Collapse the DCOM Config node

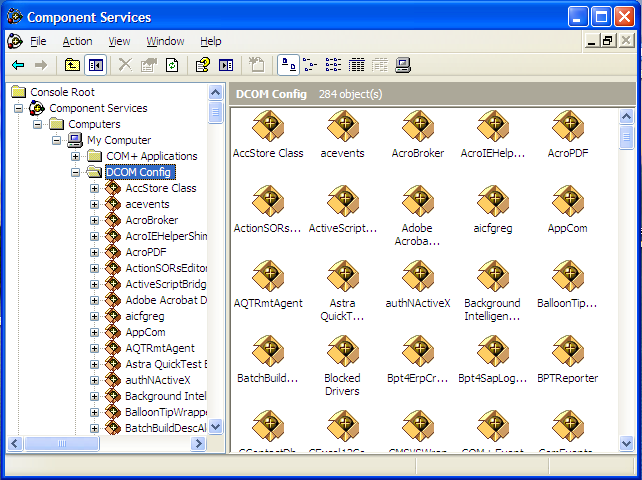[x=75, y=172]
